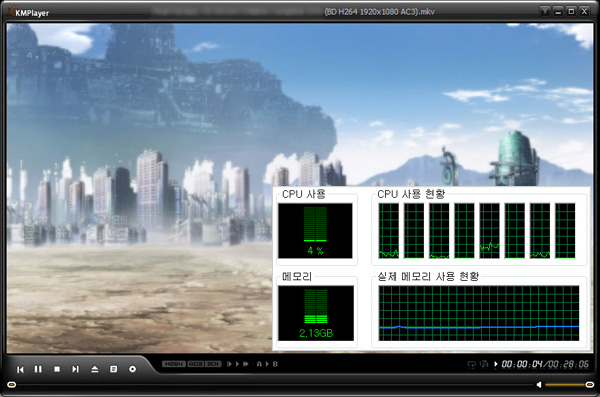Screen dimensions: 600x397
Task: Open the playlist editor icon
Action: click(x=113, y=369)
